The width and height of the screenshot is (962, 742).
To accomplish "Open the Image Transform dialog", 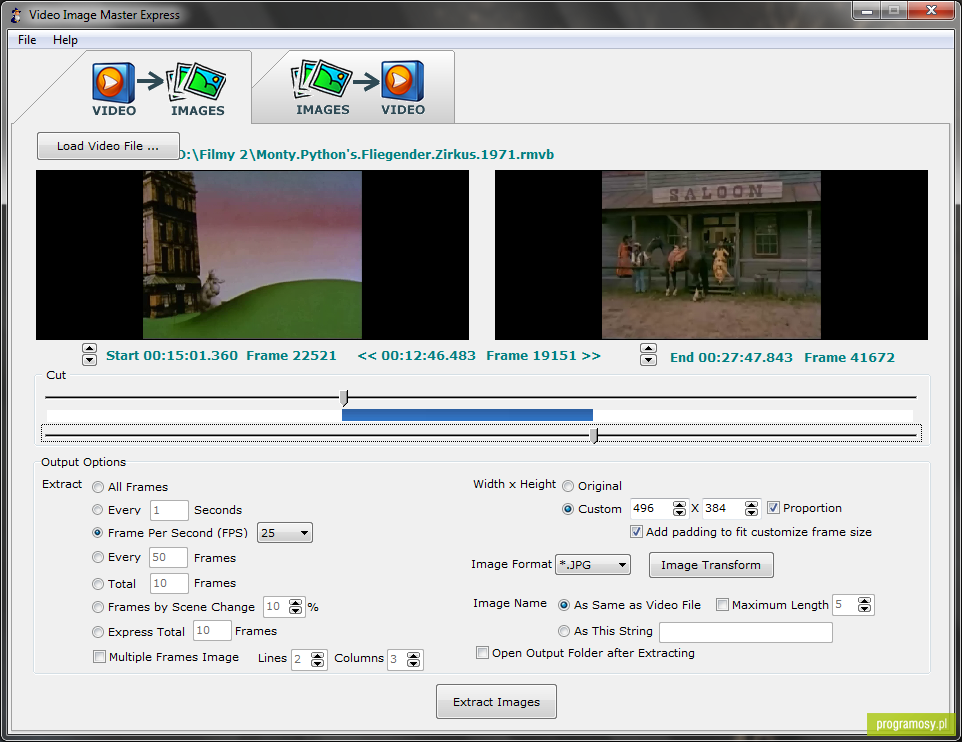I will (711, 565).
